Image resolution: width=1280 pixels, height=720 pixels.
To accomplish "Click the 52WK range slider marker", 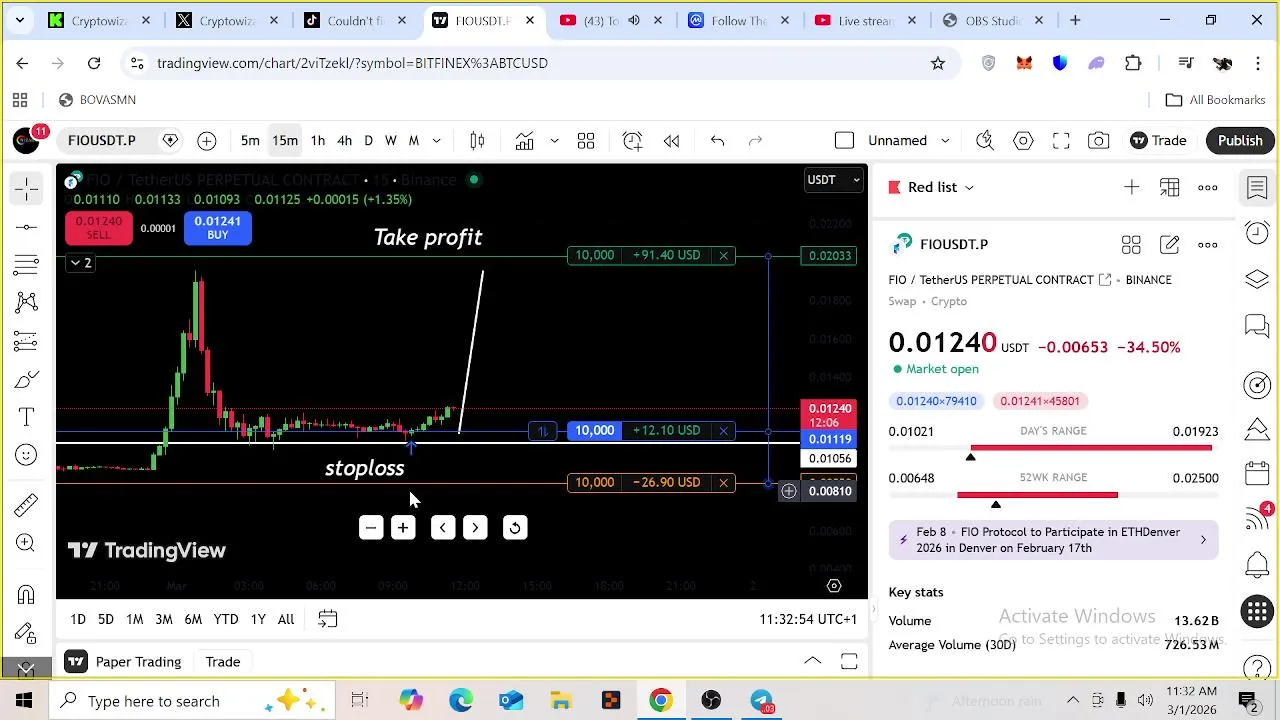I will [996, 504].
